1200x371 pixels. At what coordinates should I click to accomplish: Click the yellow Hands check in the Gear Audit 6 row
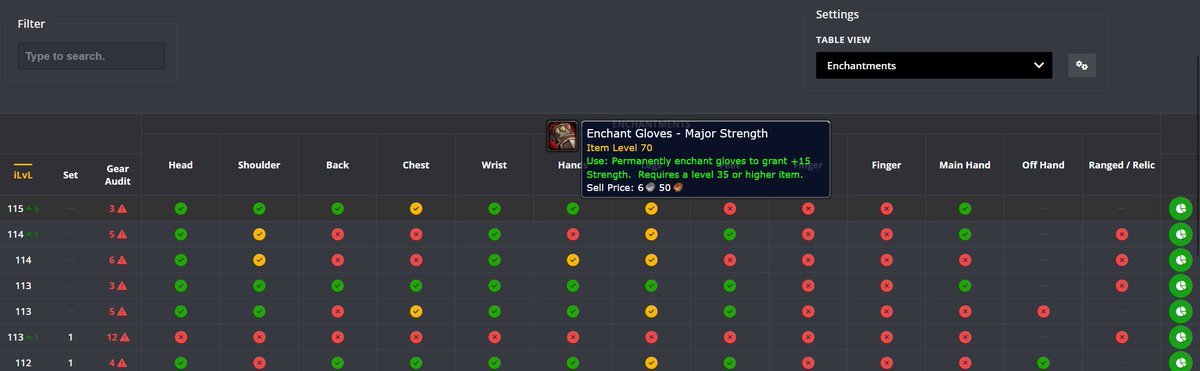[x=573, y=260]
